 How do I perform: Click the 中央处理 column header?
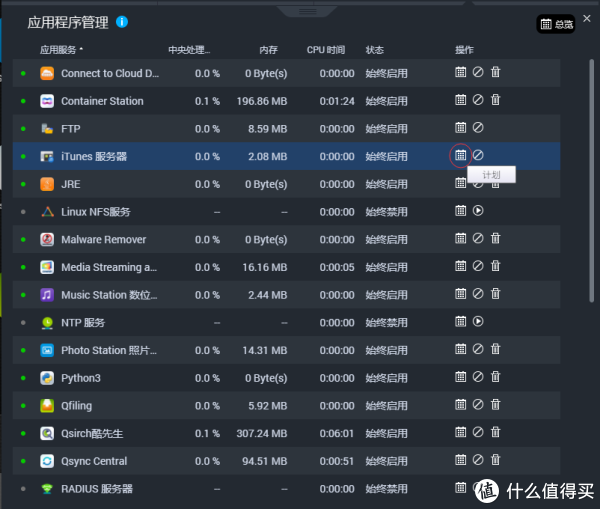(189, 49)
